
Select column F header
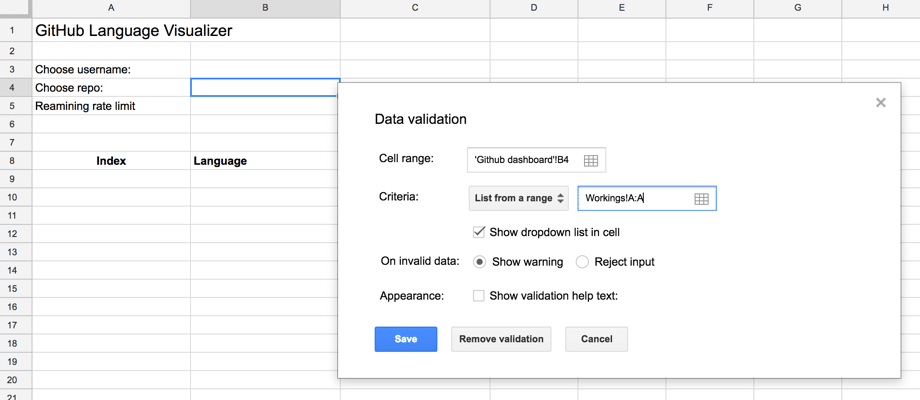tap(710, 8)
